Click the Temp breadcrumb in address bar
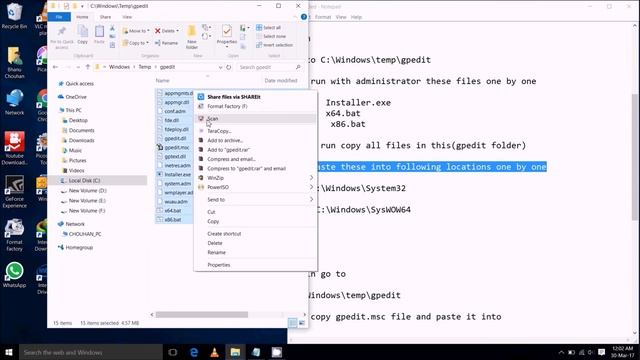 tap(145, 67)
